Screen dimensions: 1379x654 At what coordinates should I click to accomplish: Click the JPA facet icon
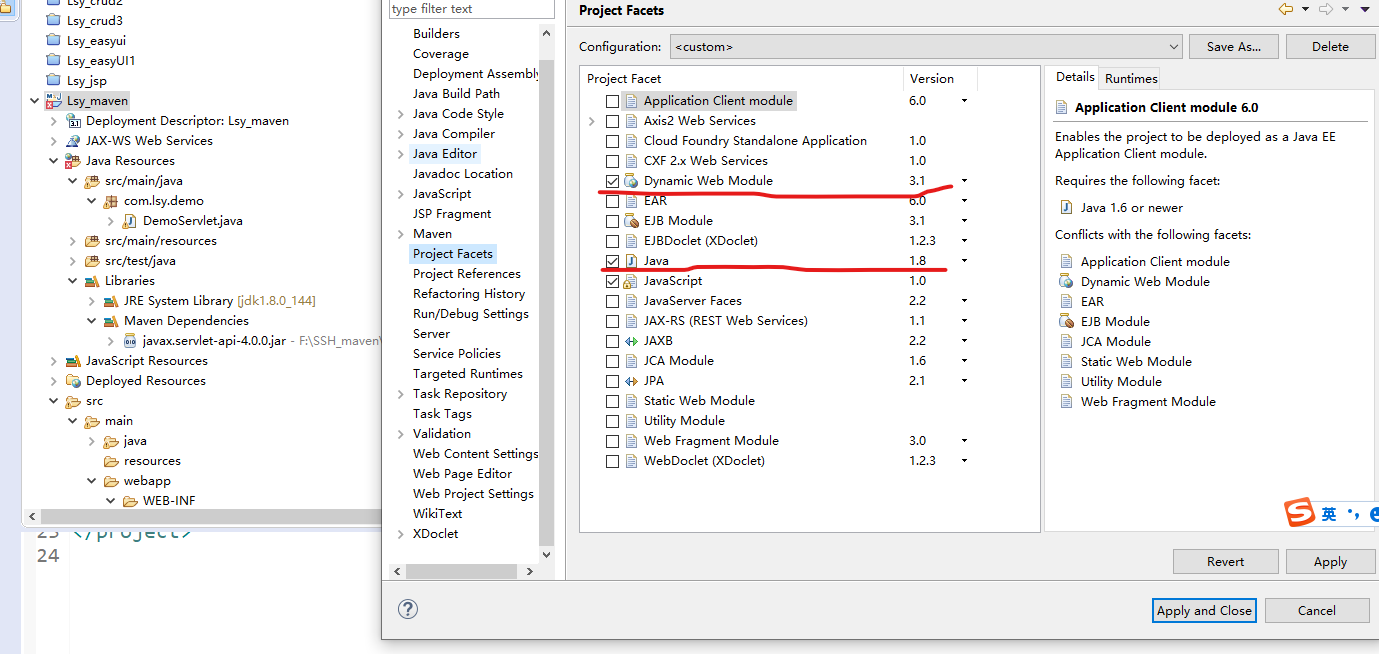point(631,381)
